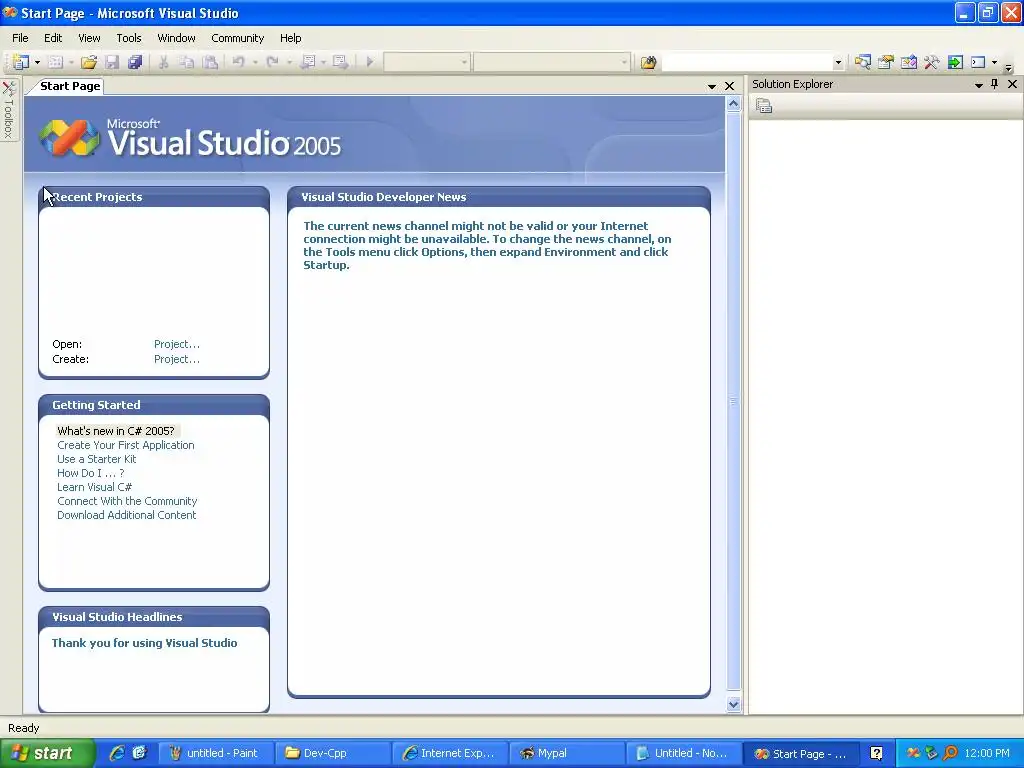Viewport: 1024px width, 768px height.
Task: Click the Undo toolbar icon
Action: point(238,62)
